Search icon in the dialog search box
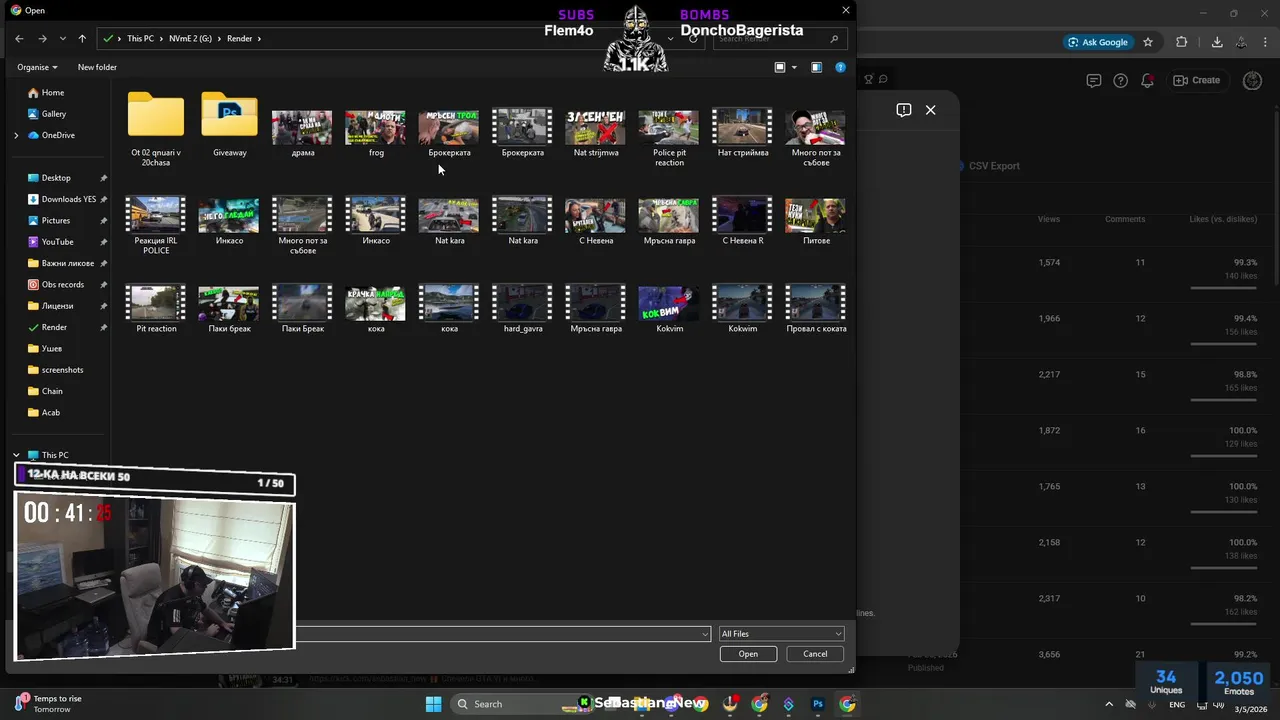This screenshot has width=1280, height=720. 834,39
